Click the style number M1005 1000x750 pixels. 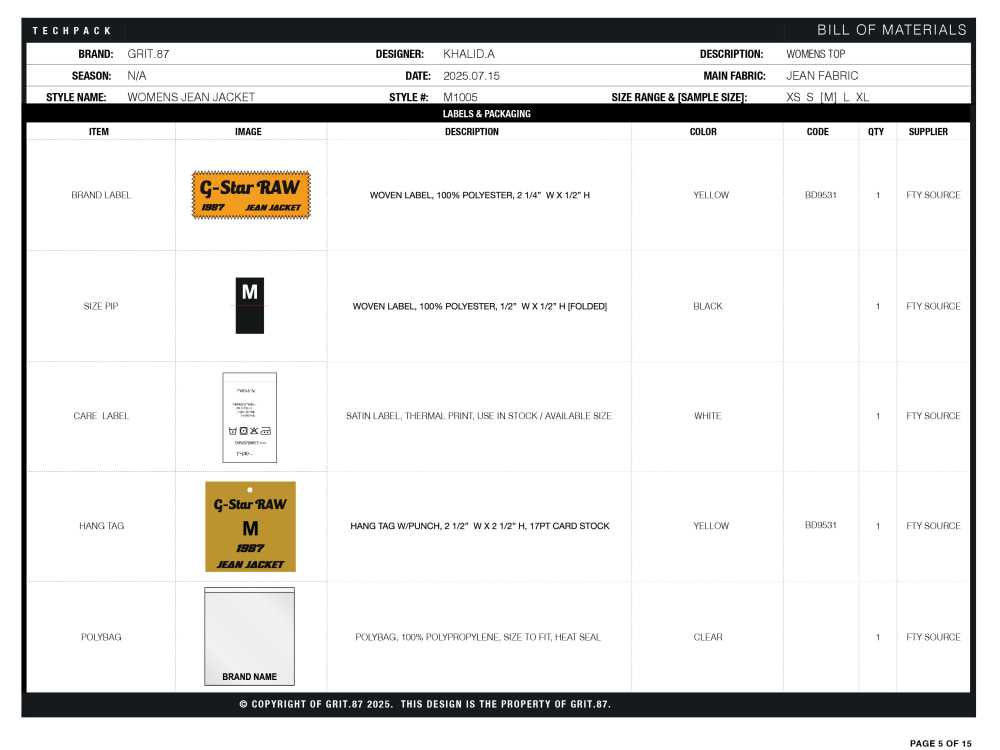click(x=460, y=97)
